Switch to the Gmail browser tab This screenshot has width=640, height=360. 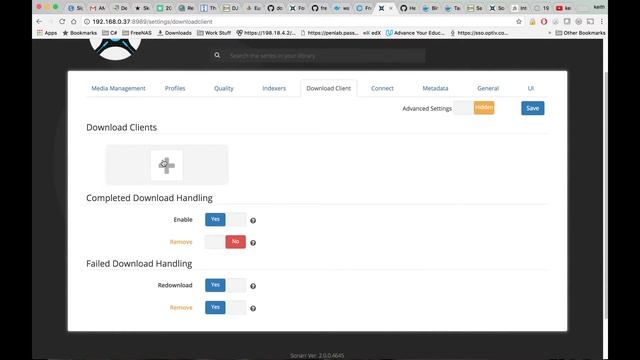click(x=97, y=8)
